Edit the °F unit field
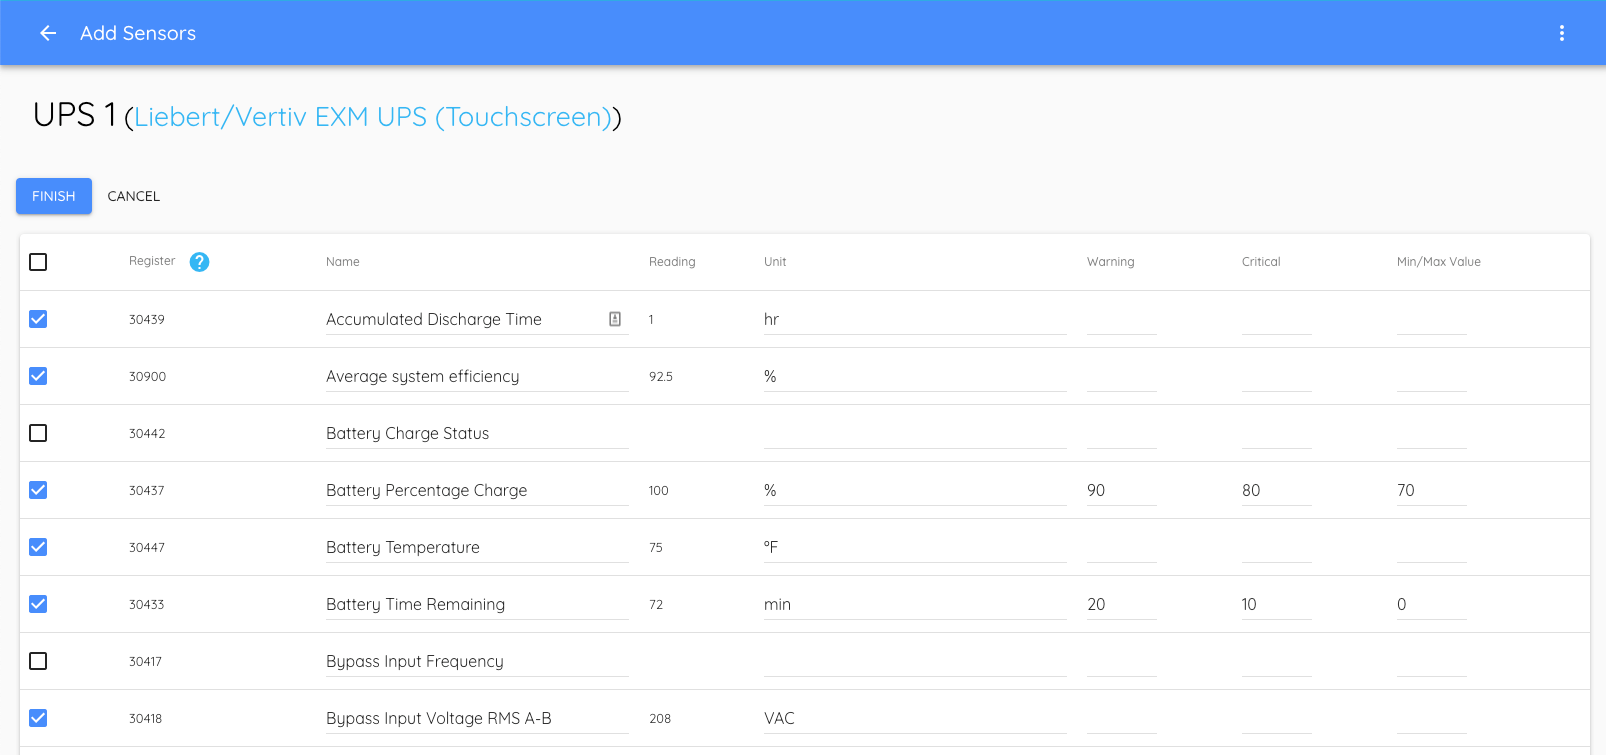This screenshot has height=755, width=1606. coord(913,547)
